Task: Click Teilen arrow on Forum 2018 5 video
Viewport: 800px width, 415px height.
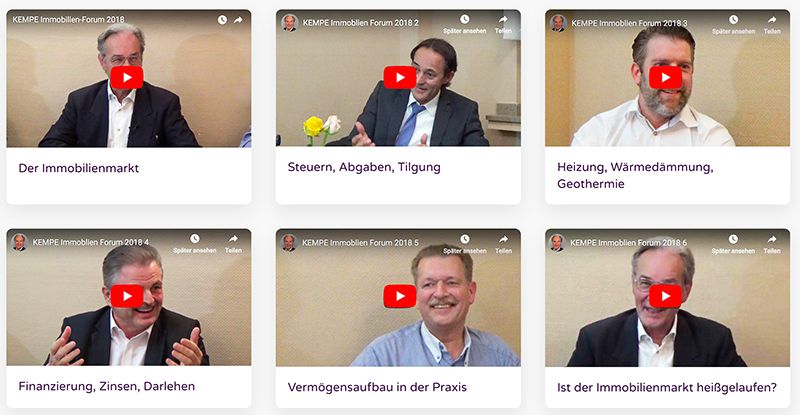Action: pyautogui.click(x=503, y=243)
